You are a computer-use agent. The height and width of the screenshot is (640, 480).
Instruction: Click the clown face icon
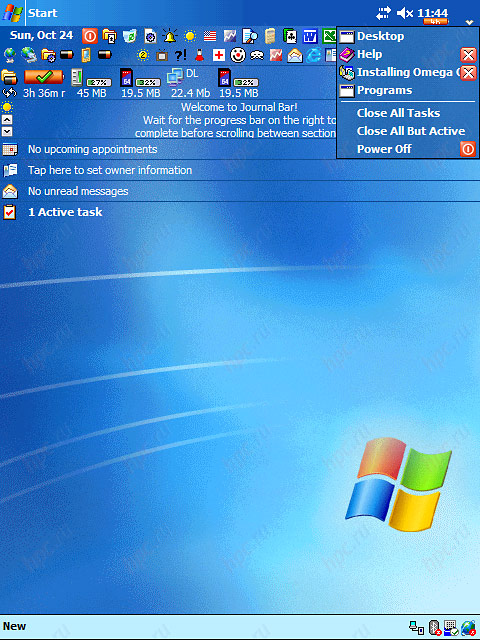[x=238, y=55]
